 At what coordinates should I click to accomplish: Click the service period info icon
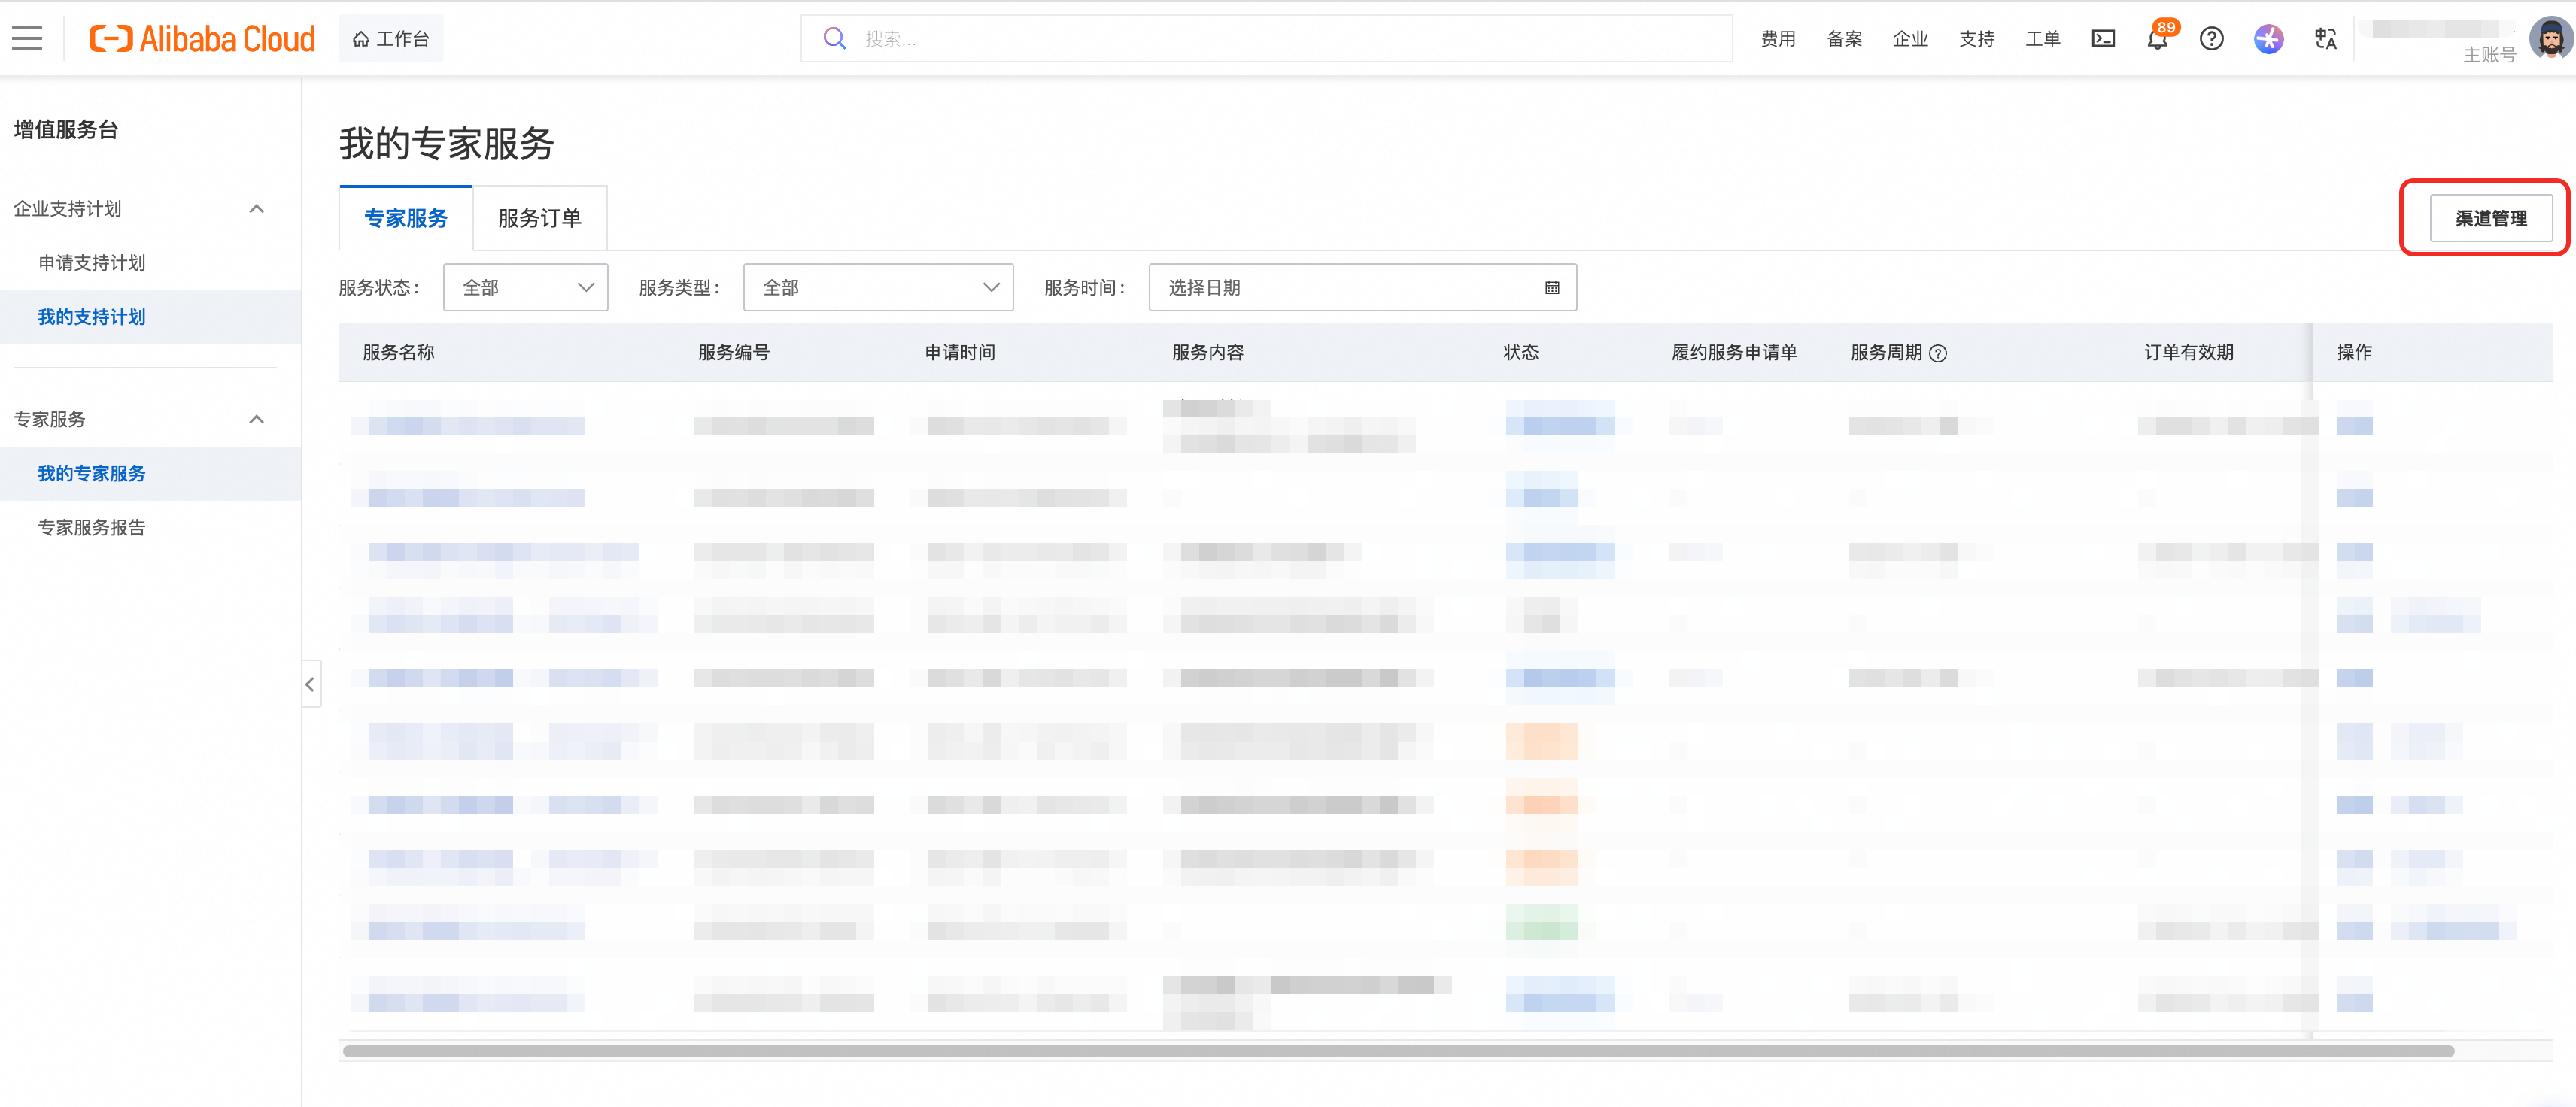tap(1938, 353)
